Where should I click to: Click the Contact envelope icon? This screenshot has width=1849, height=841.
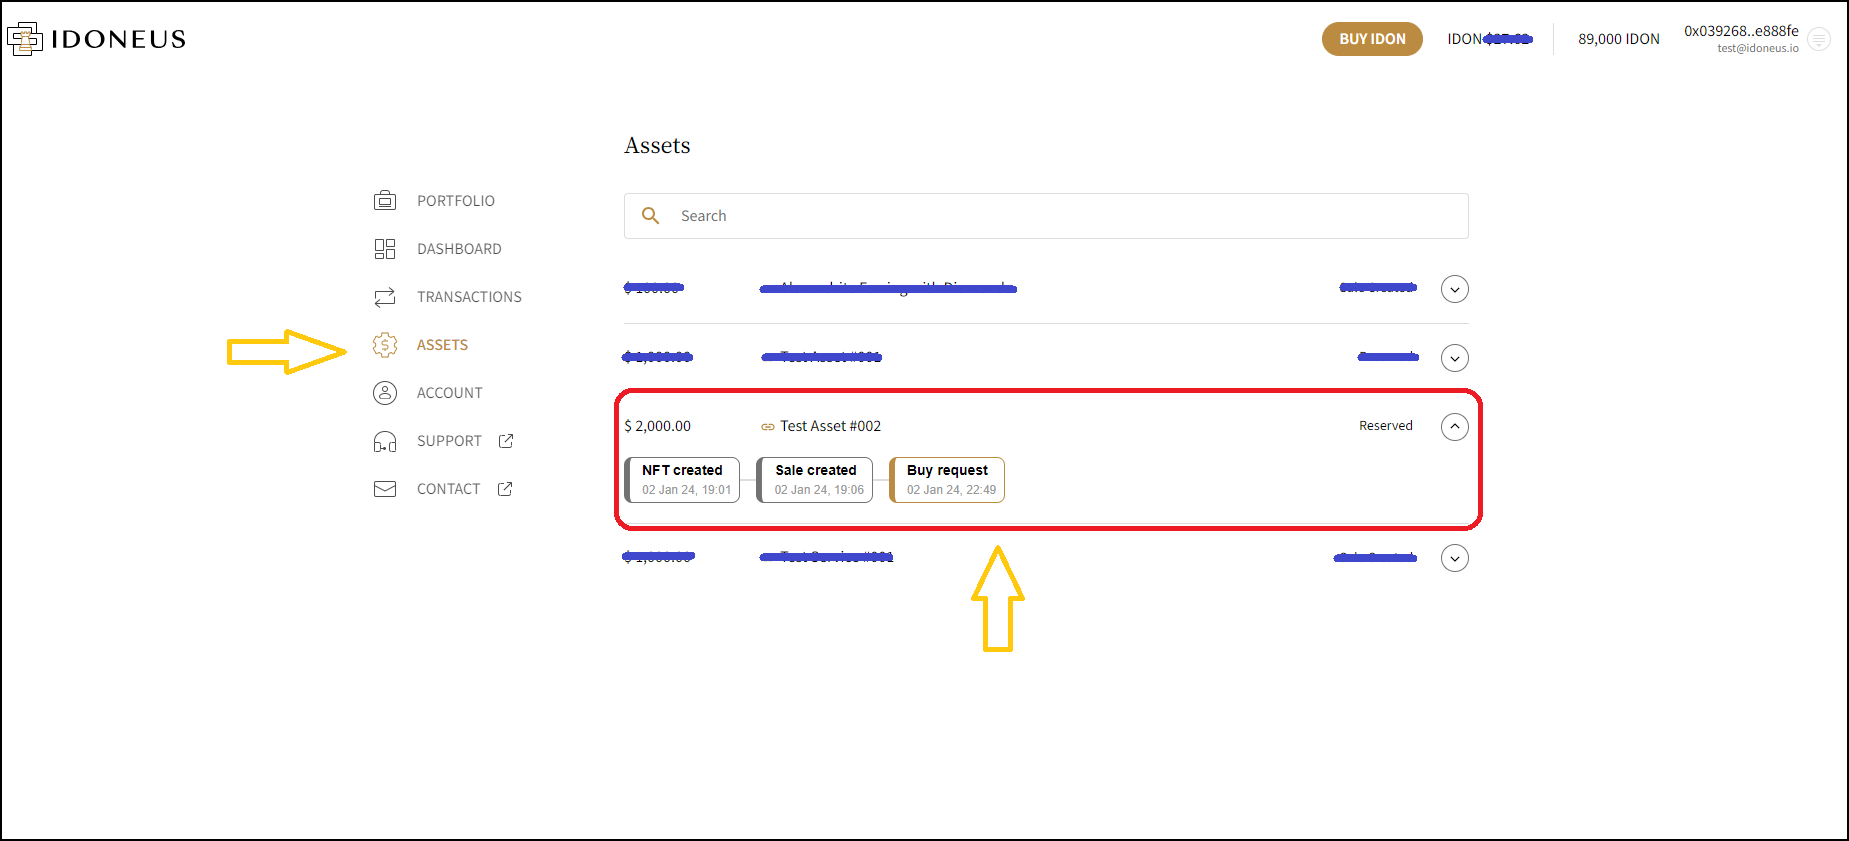(x=385, y=489)
